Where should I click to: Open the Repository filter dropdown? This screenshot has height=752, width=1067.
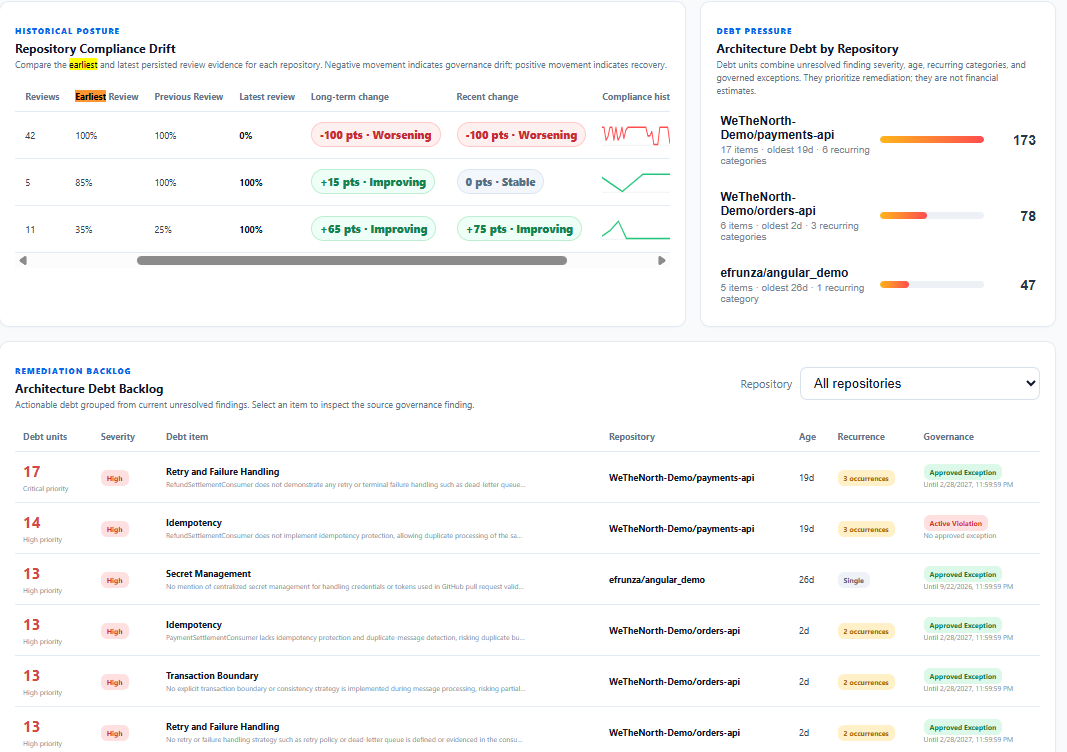(x=919, y=384)
